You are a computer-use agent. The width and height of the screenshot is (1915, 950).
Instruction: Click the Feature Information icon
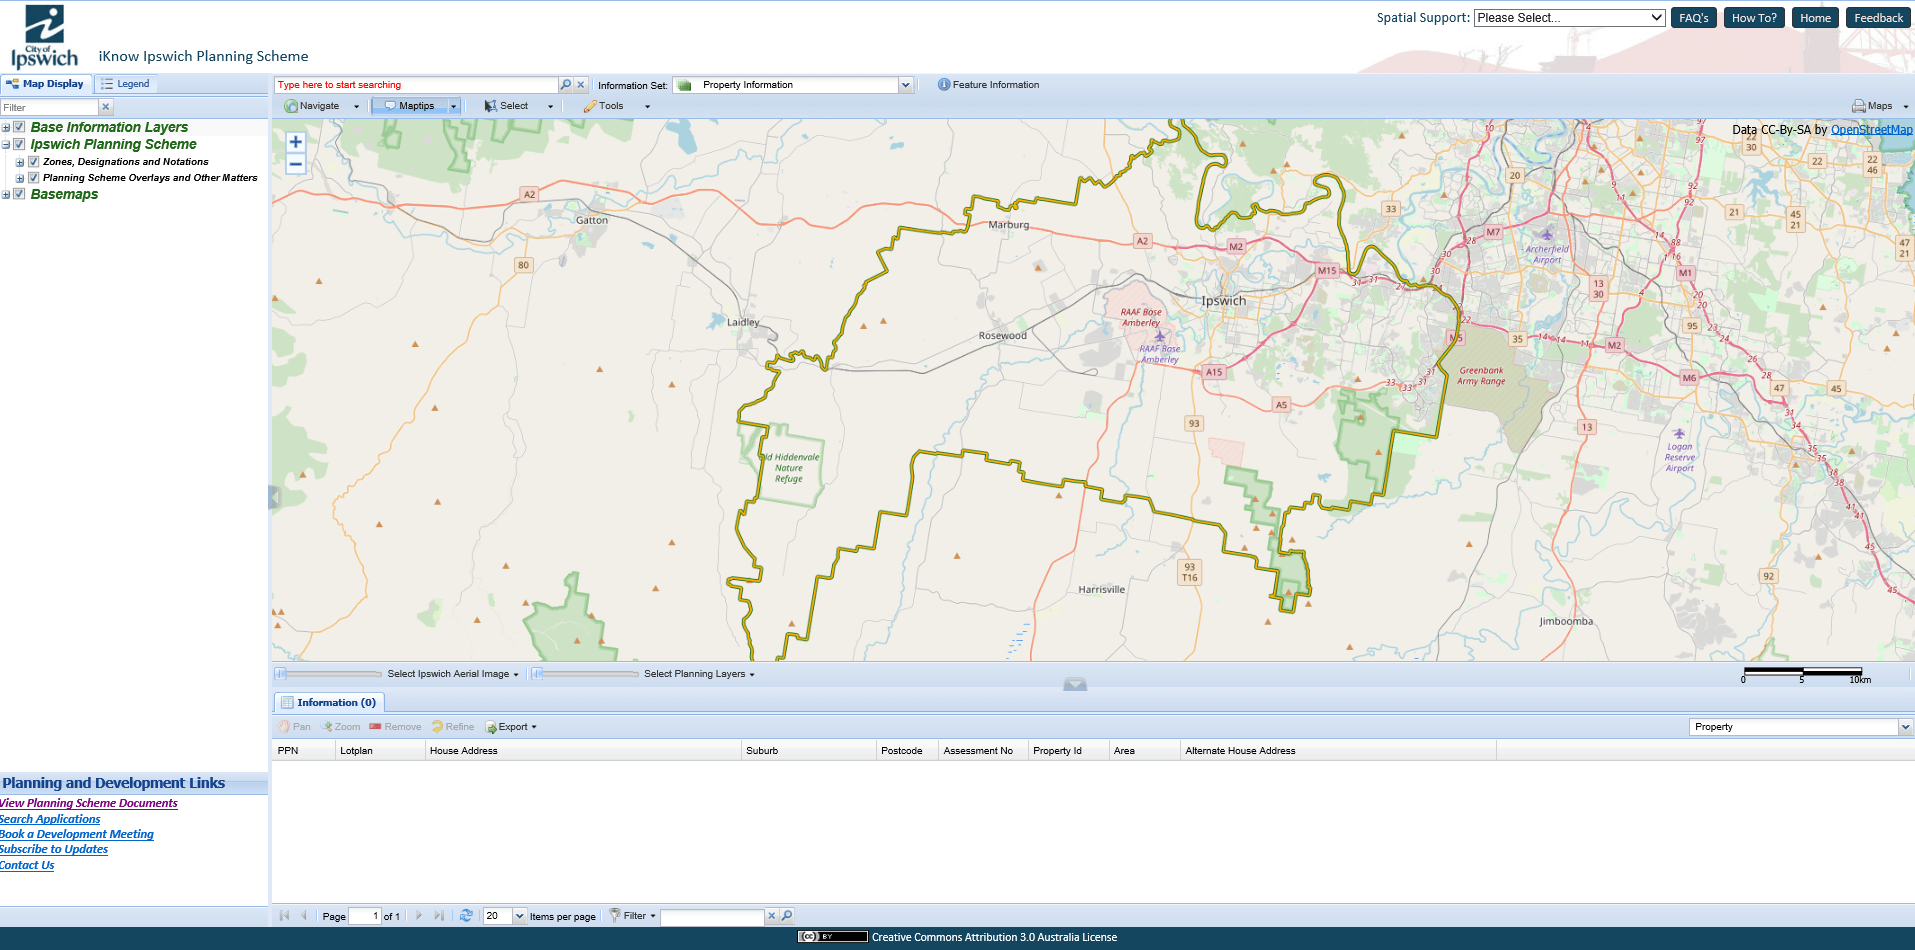(943, 85)
